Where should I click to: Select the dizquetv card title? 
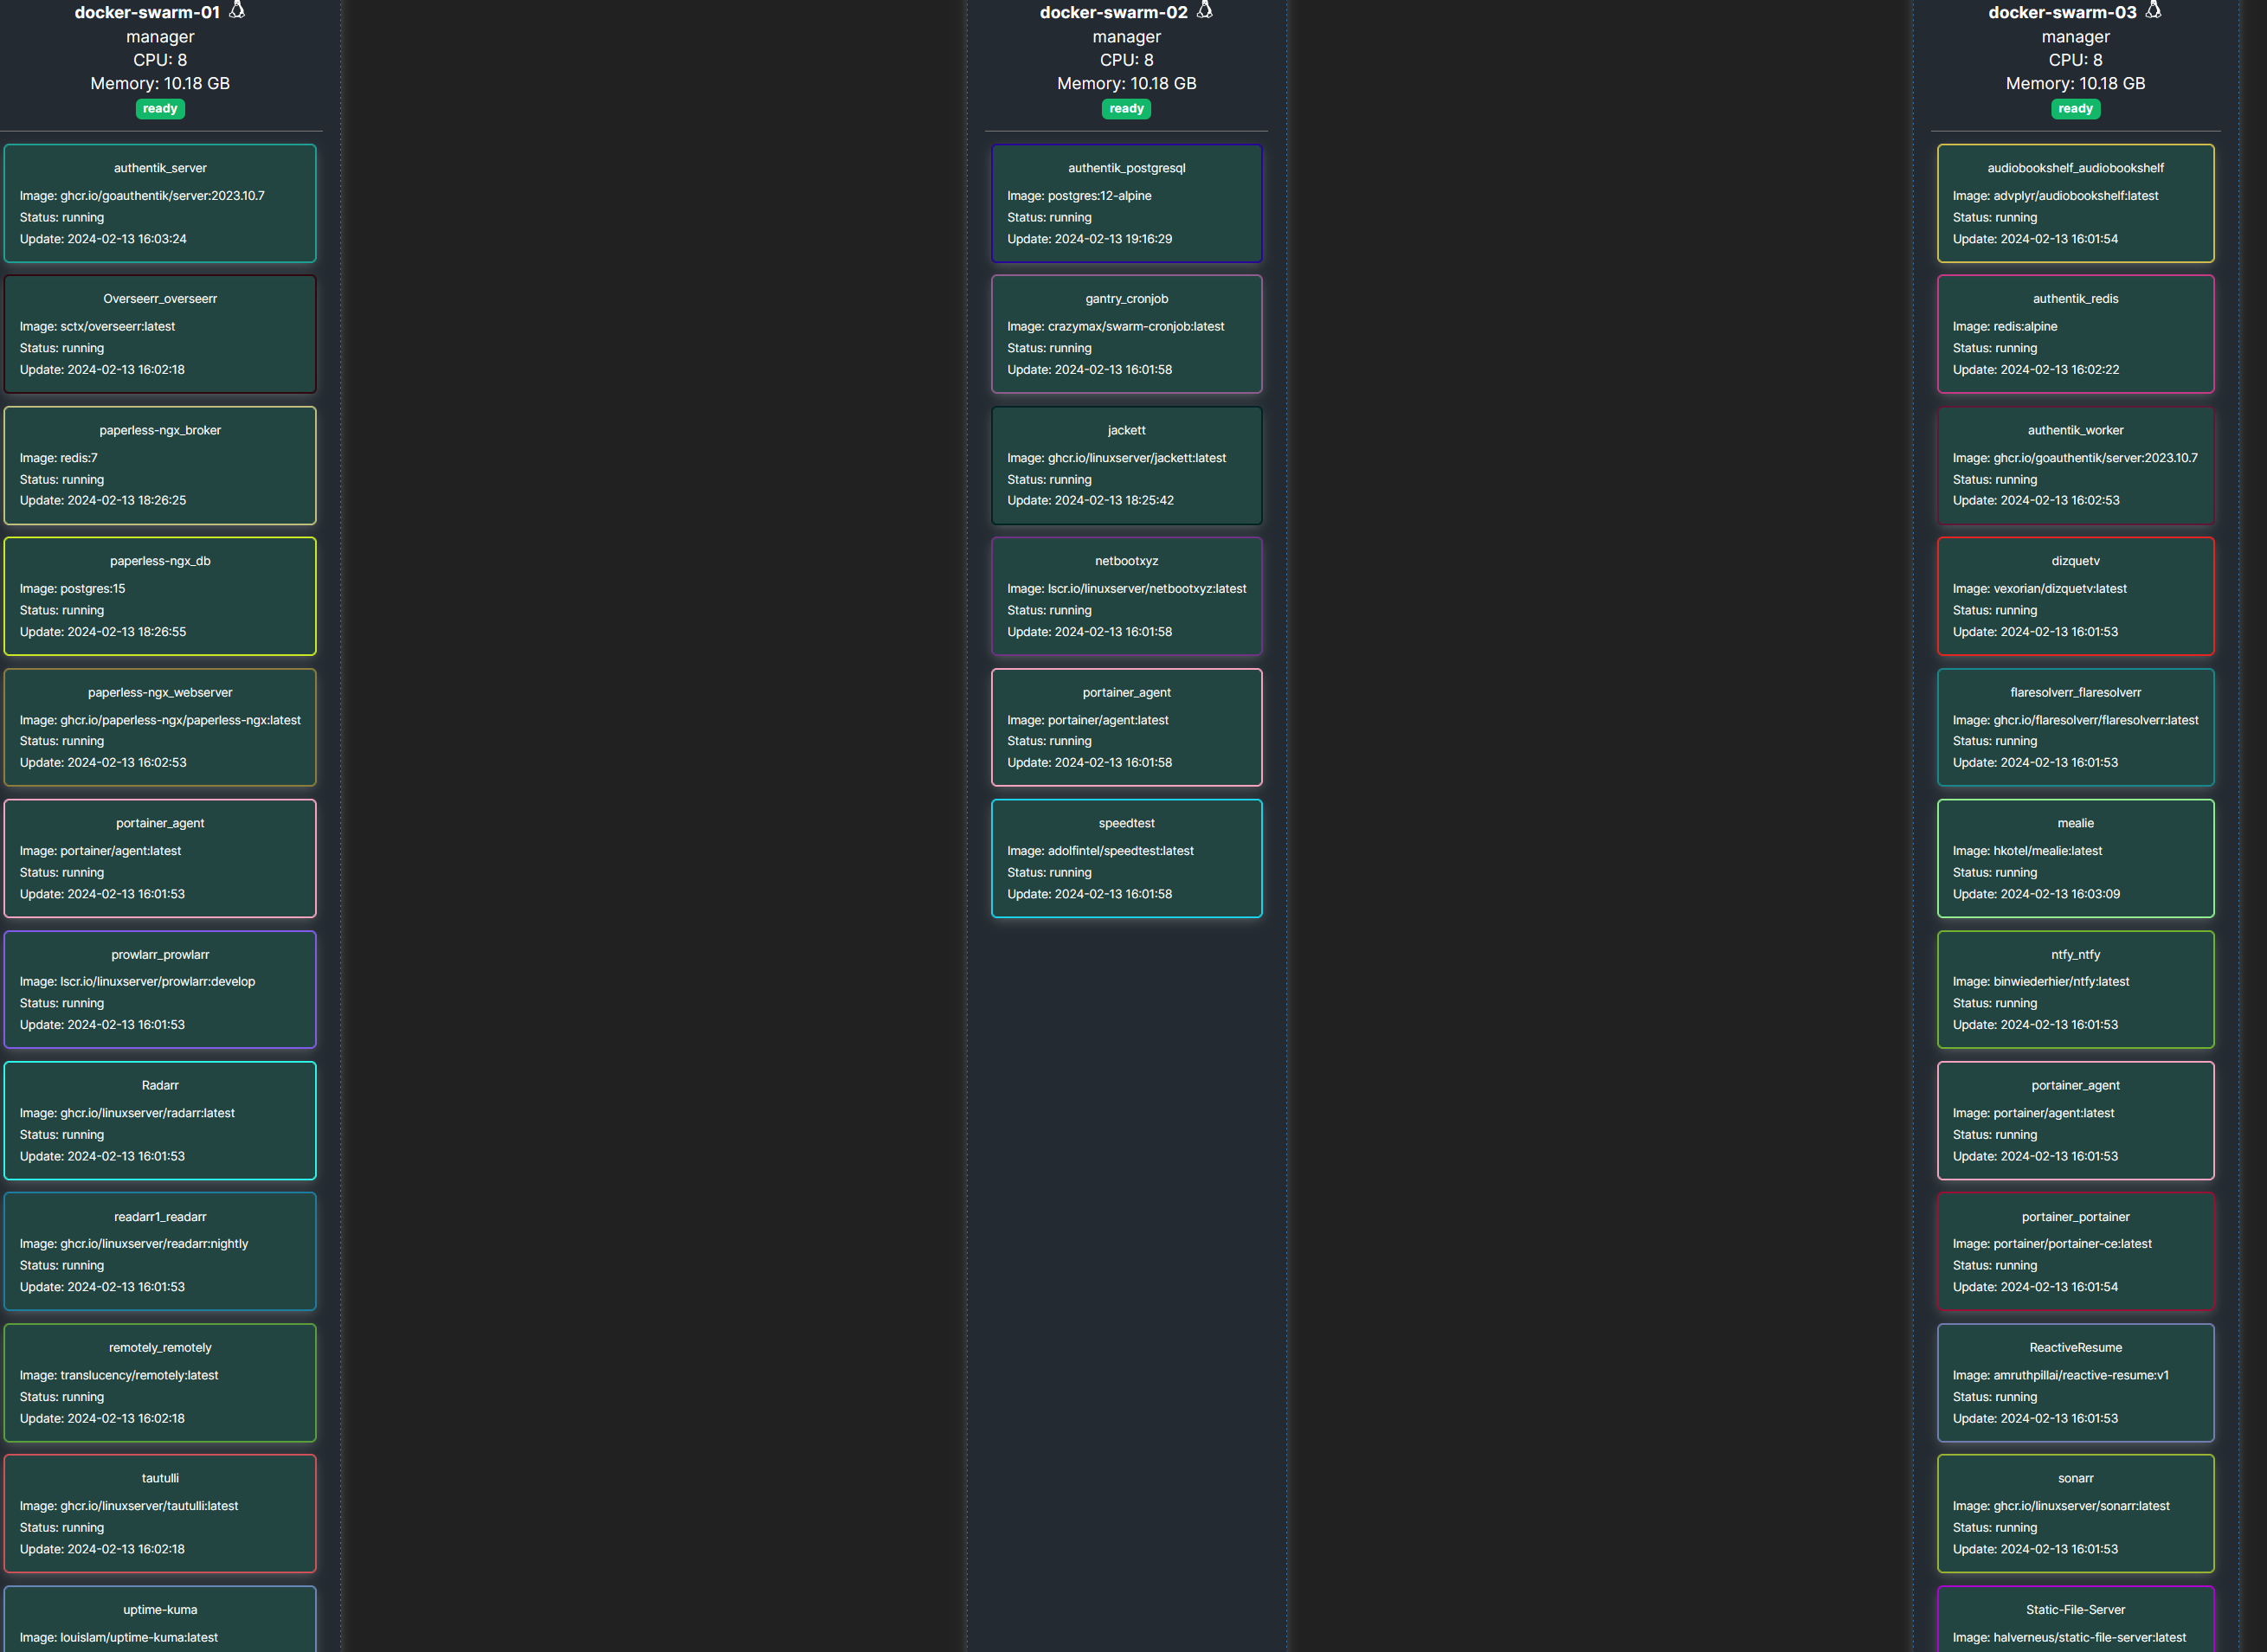pyautogui.click(x=2075, y=561)
